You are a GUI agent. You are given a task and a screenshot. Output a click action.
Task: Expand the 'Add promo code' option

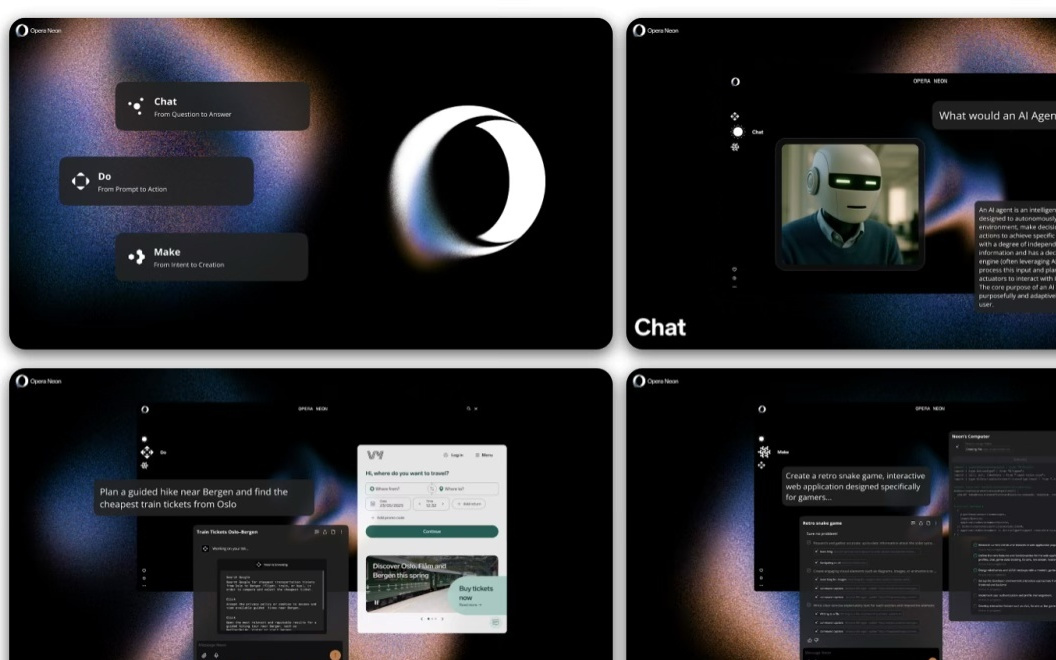[388, 518]
